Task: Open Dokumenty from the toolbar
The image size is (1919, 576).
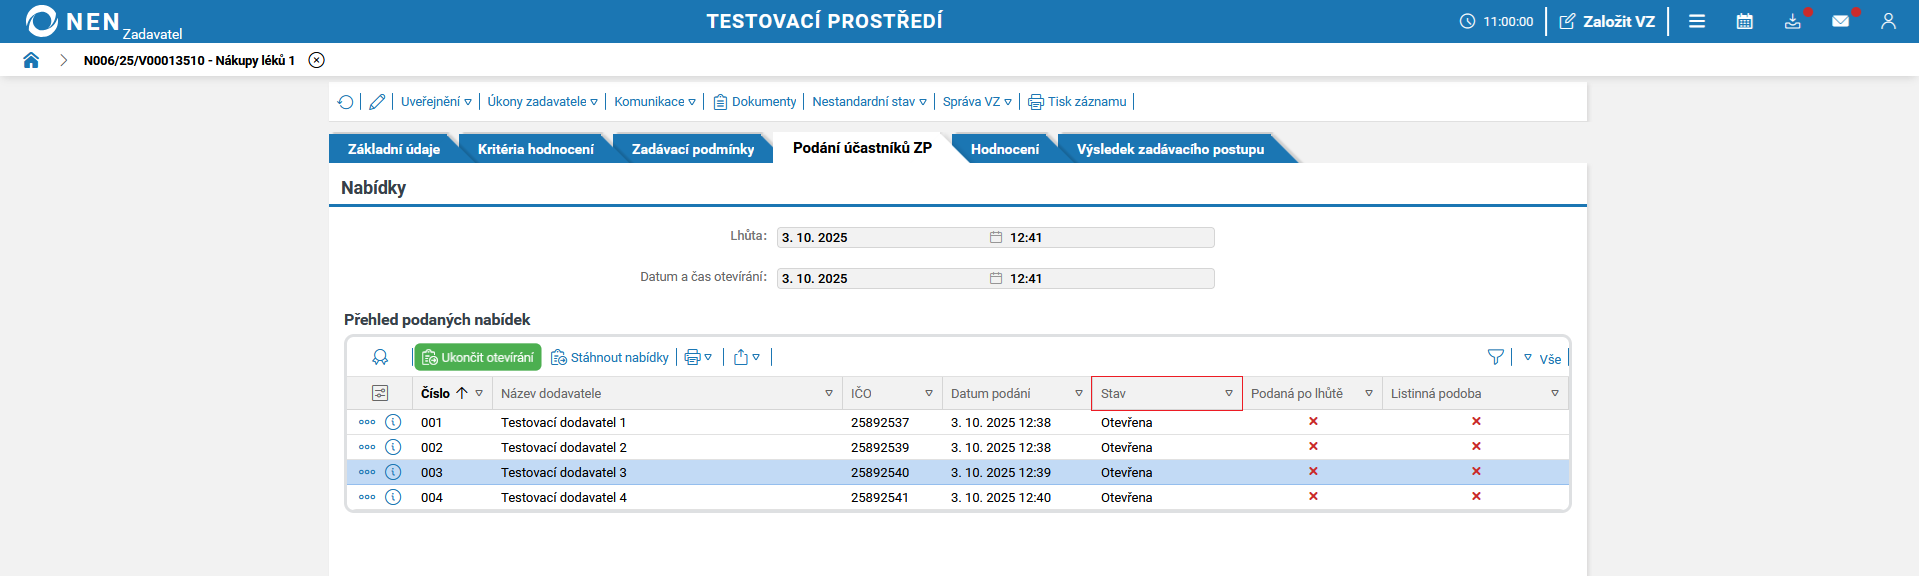Action: click(755, 102)
